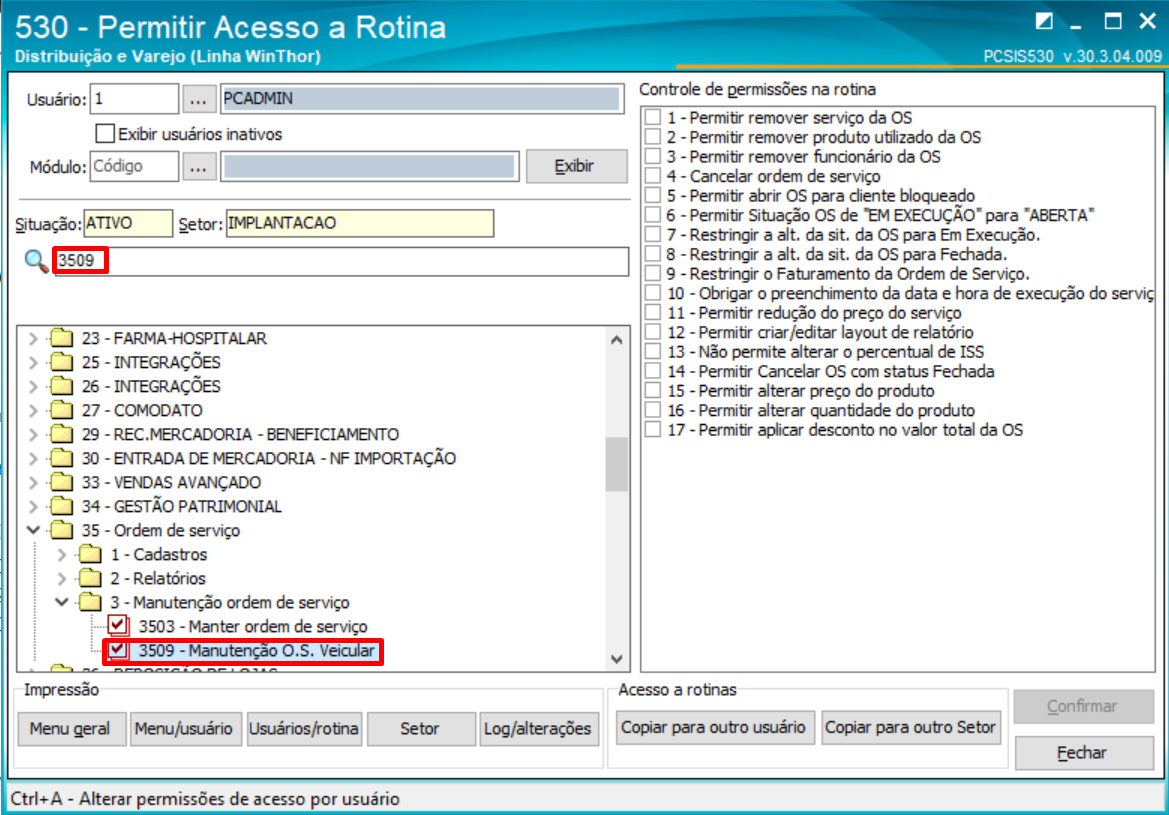Click folder icon of 23 - FARMA-HOSPITALAR

(x=61, y=339)
